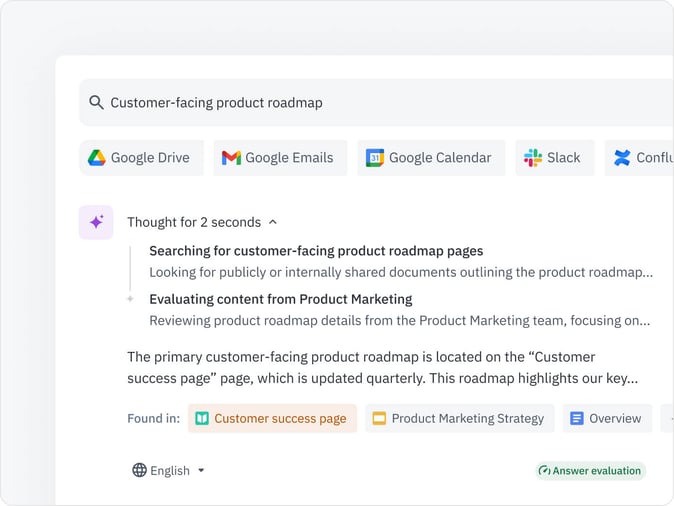Filter results by Google Emails
Screen dimensions: 674x506
click(280, 158)
